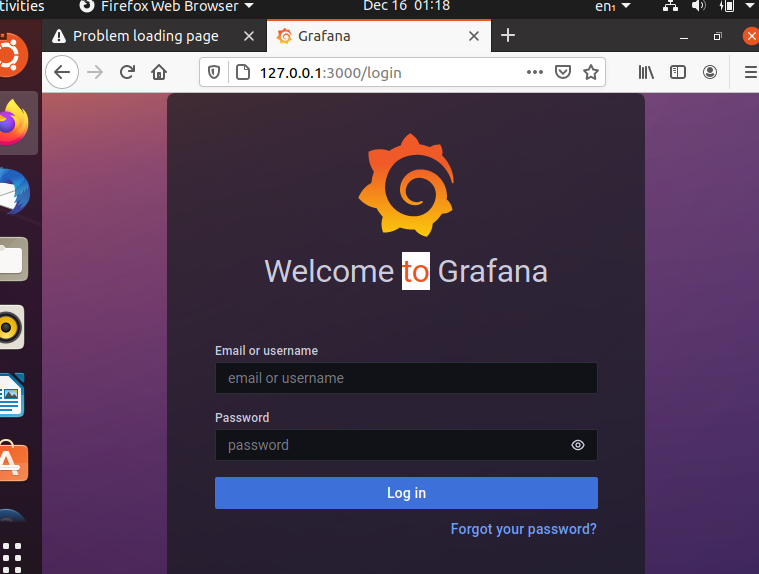This screenshot has width=759, height=574.
Task: Open Ubuntu Software from the dock
Action: coord(14,461)
